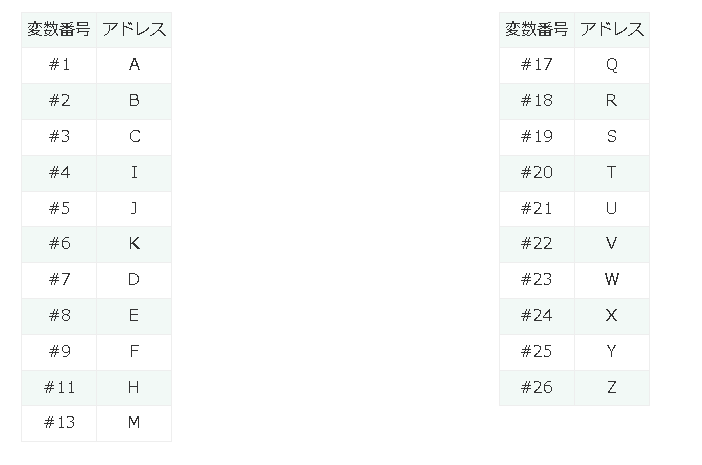Click address letter W cell
702x465 pixels.
tap(612, 279)
